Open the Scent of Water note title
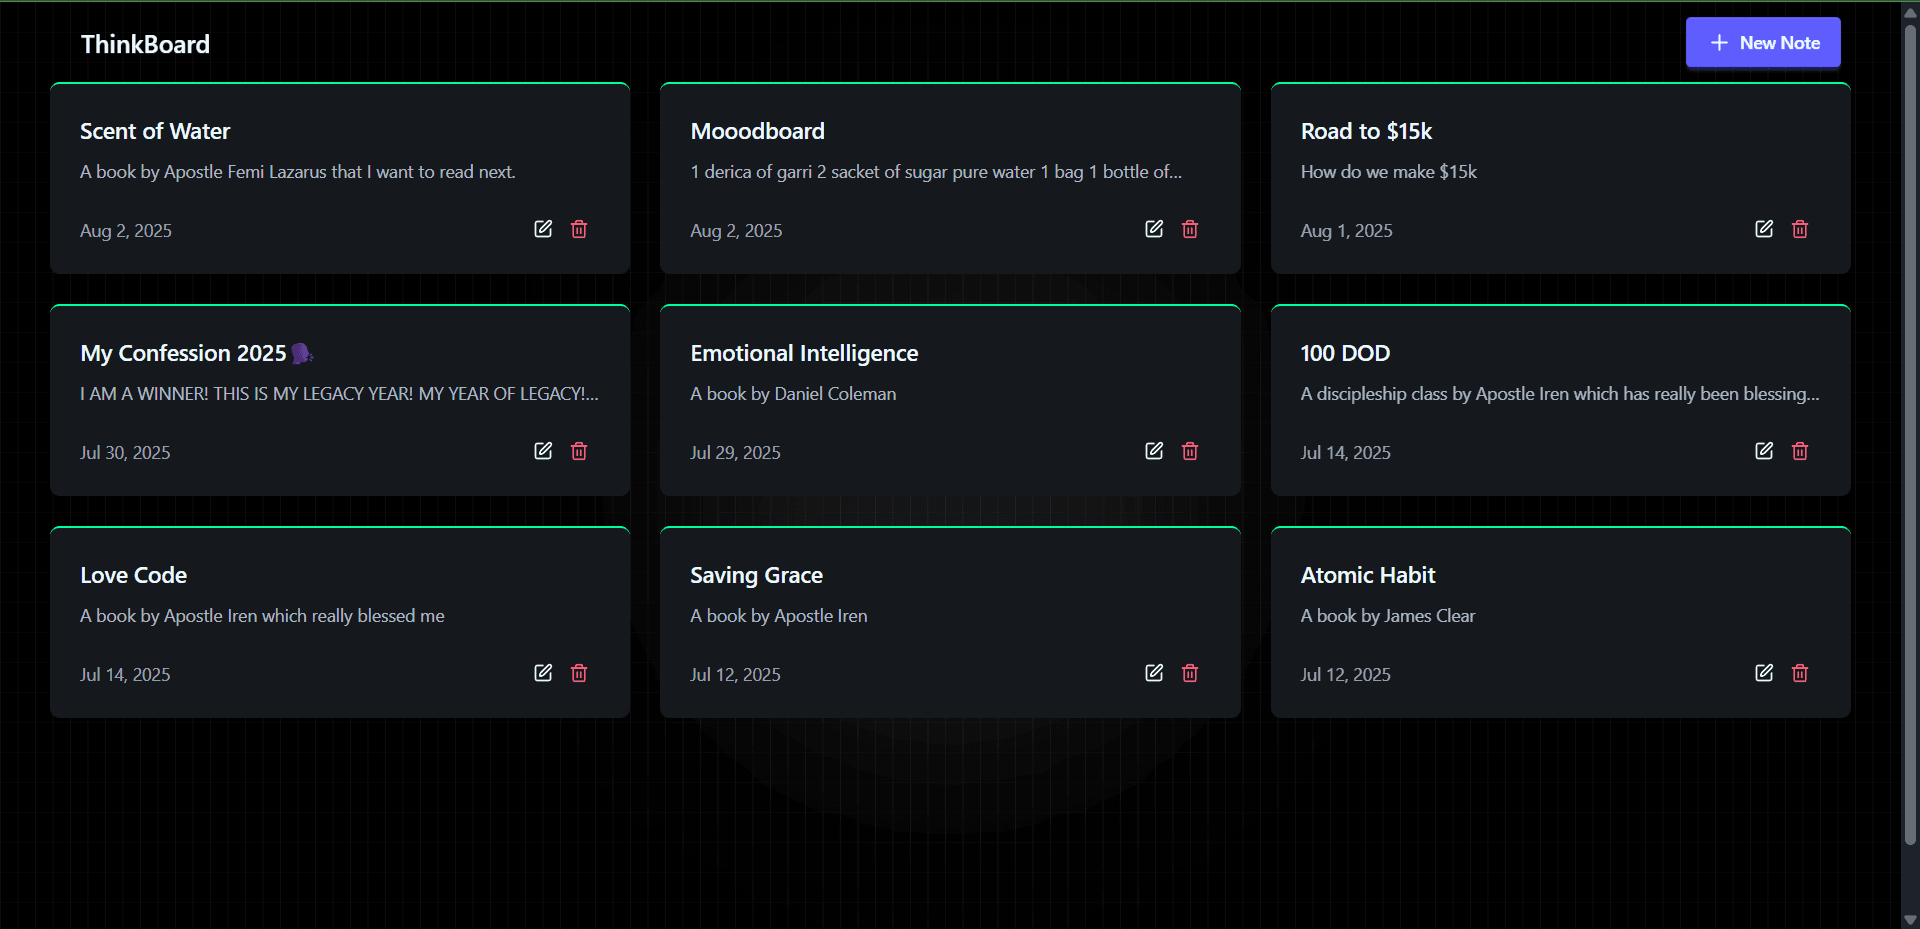Viewport: 1920px width, 929px height. pos(155,131)
